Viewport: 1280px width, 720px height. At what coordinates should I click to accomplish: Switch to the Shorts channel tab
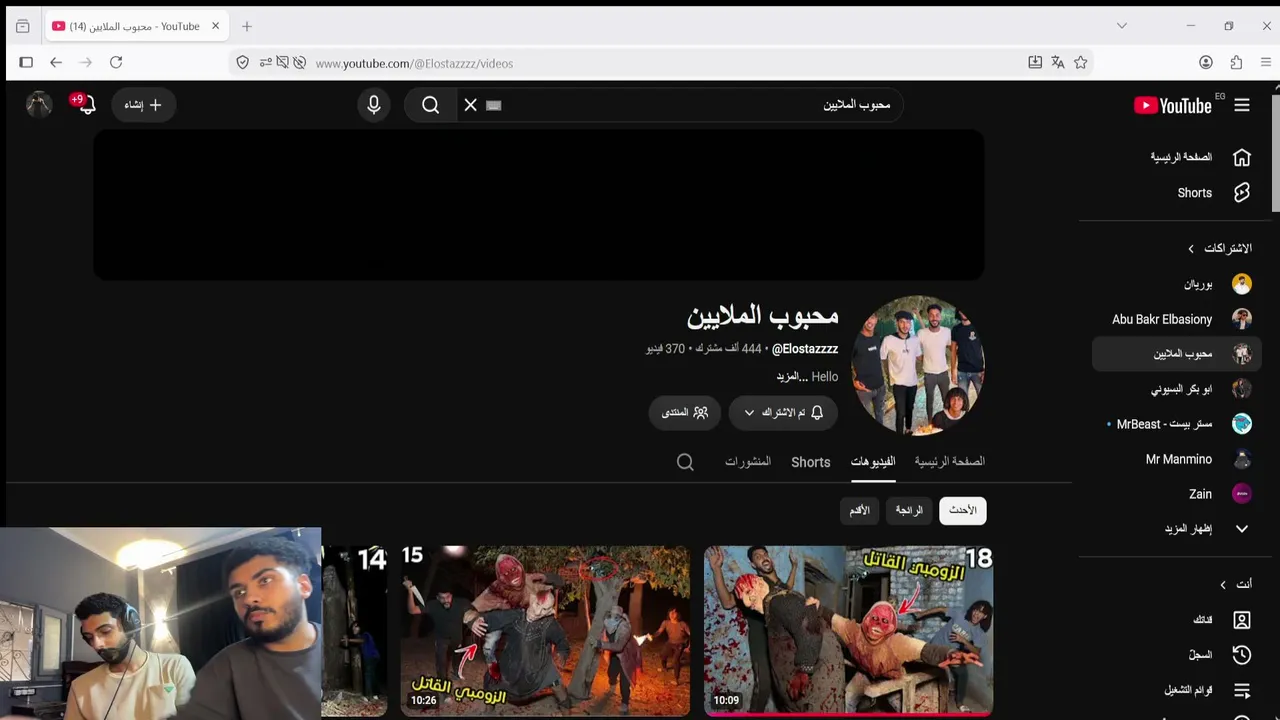click(811, 462)
